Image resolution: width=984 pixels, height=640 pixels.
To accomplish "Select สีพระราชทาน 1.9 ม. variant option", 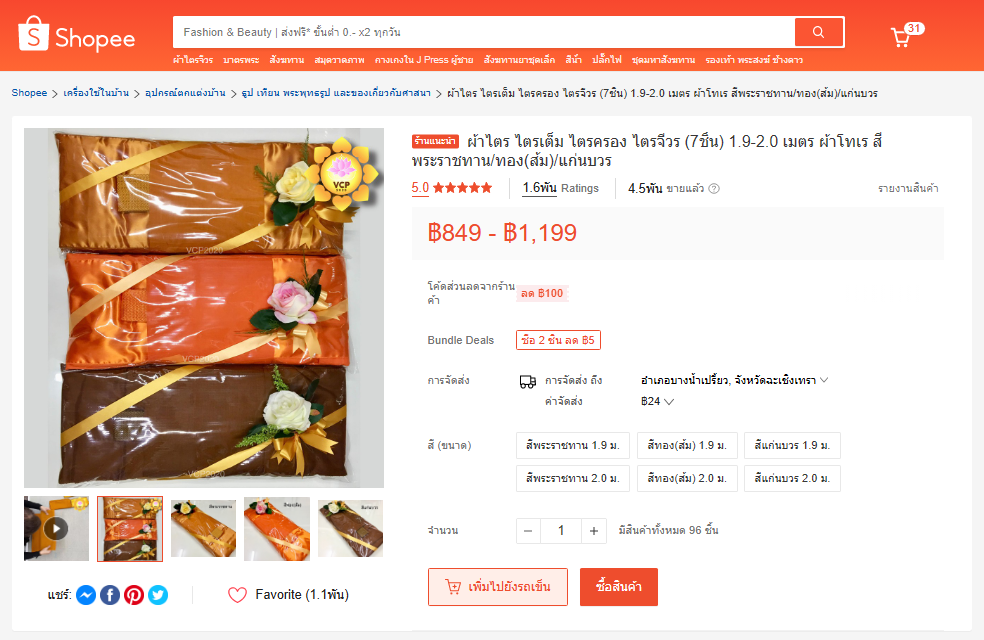I will [x=572, y=445].
